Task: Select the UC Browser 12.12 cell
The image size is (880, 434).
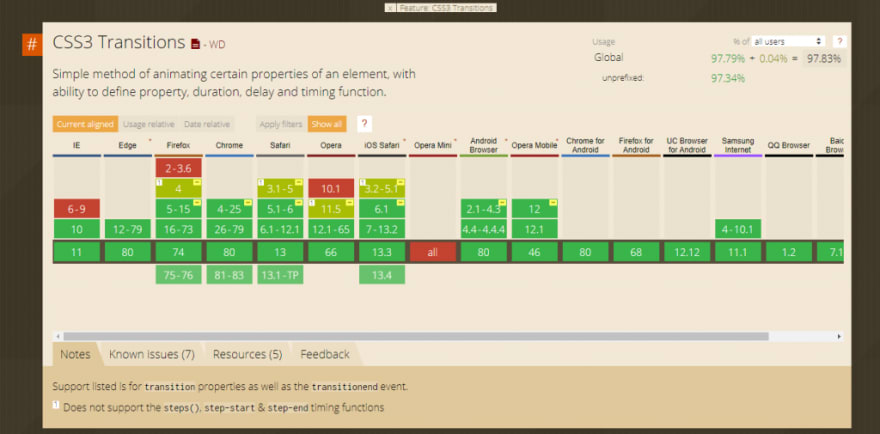Action: point(687,252)
